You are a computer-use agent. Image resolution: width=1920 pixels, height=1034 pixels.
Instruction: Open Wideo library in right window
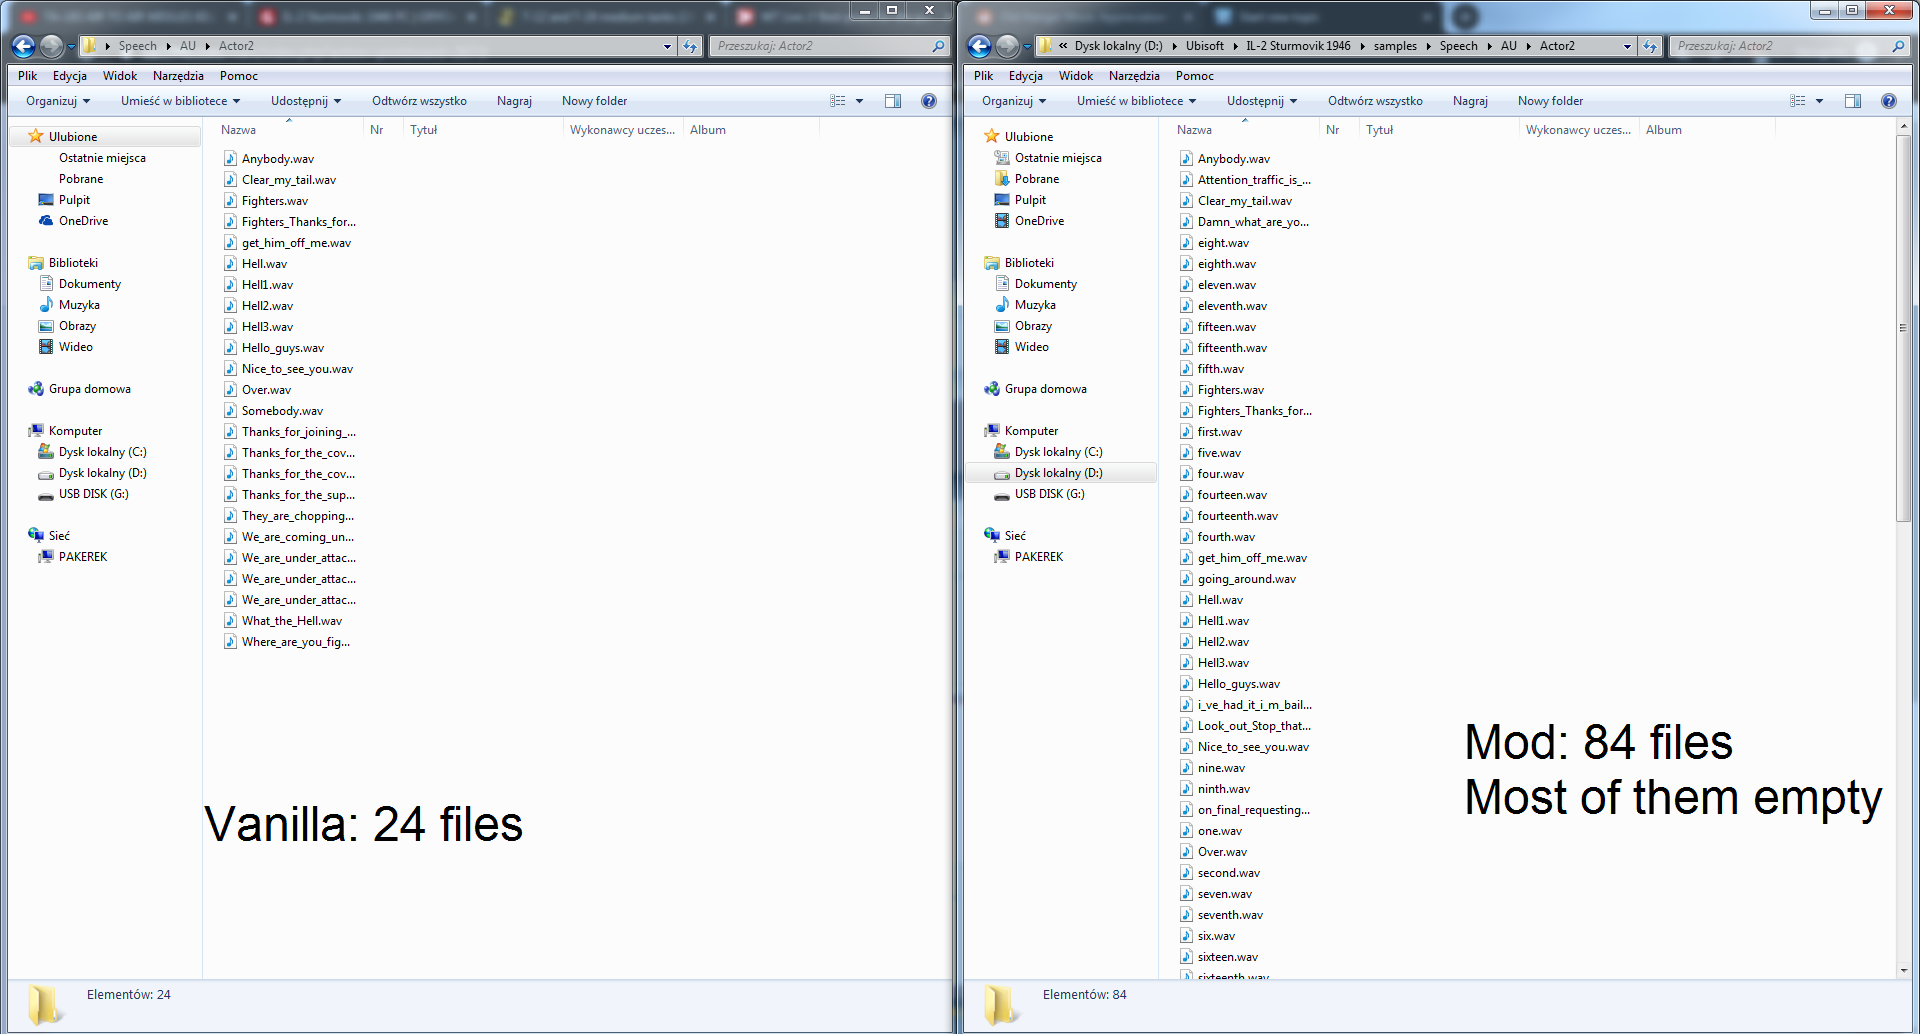(x=1032, y=347)
